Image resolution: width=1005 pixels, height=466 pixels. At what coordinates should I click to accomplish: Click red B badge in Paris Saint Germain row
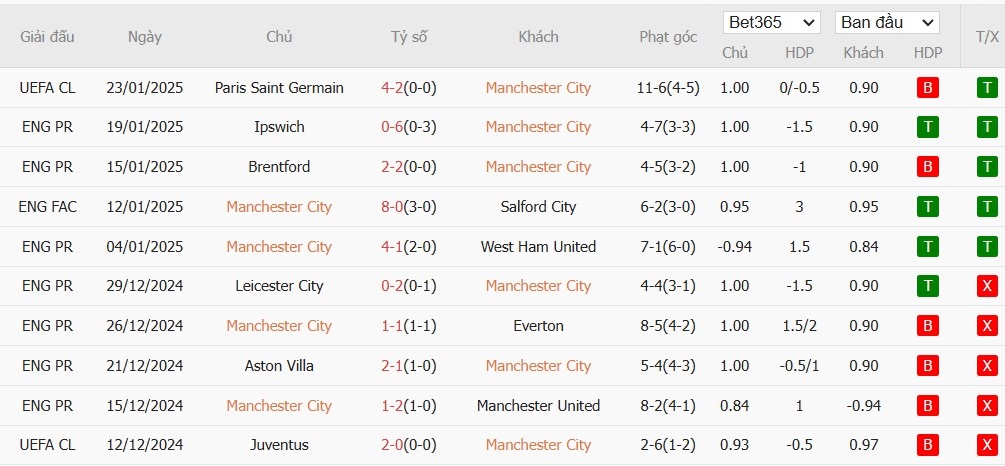click(x=927, y=88)
